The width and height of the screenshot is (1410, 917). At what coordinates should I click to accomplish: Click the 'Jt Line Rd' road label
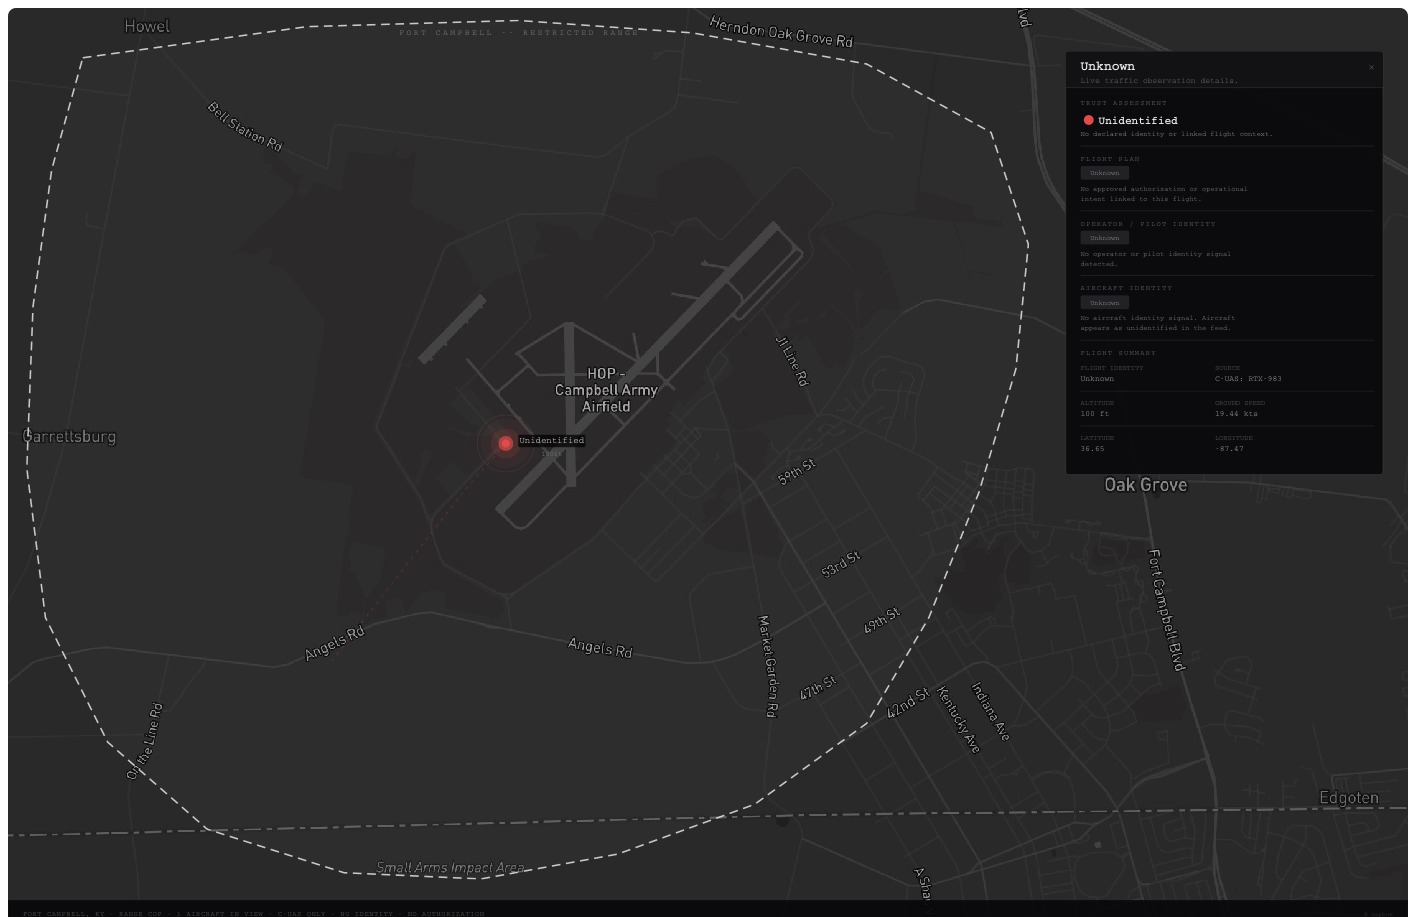791,361
